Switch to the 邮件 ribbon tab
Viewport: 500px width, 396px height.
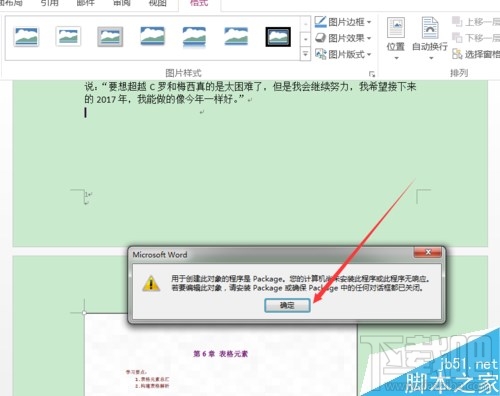(x=86, y=3)
